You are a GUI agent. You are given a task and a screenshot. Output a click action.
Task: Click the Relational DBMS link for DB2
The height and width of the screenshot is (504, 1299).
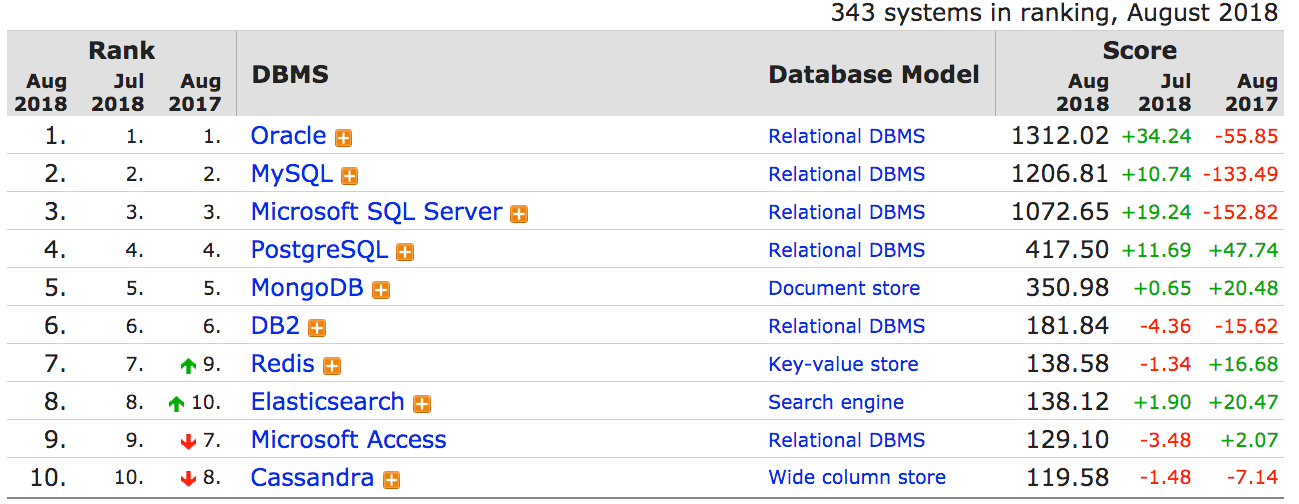847,326
